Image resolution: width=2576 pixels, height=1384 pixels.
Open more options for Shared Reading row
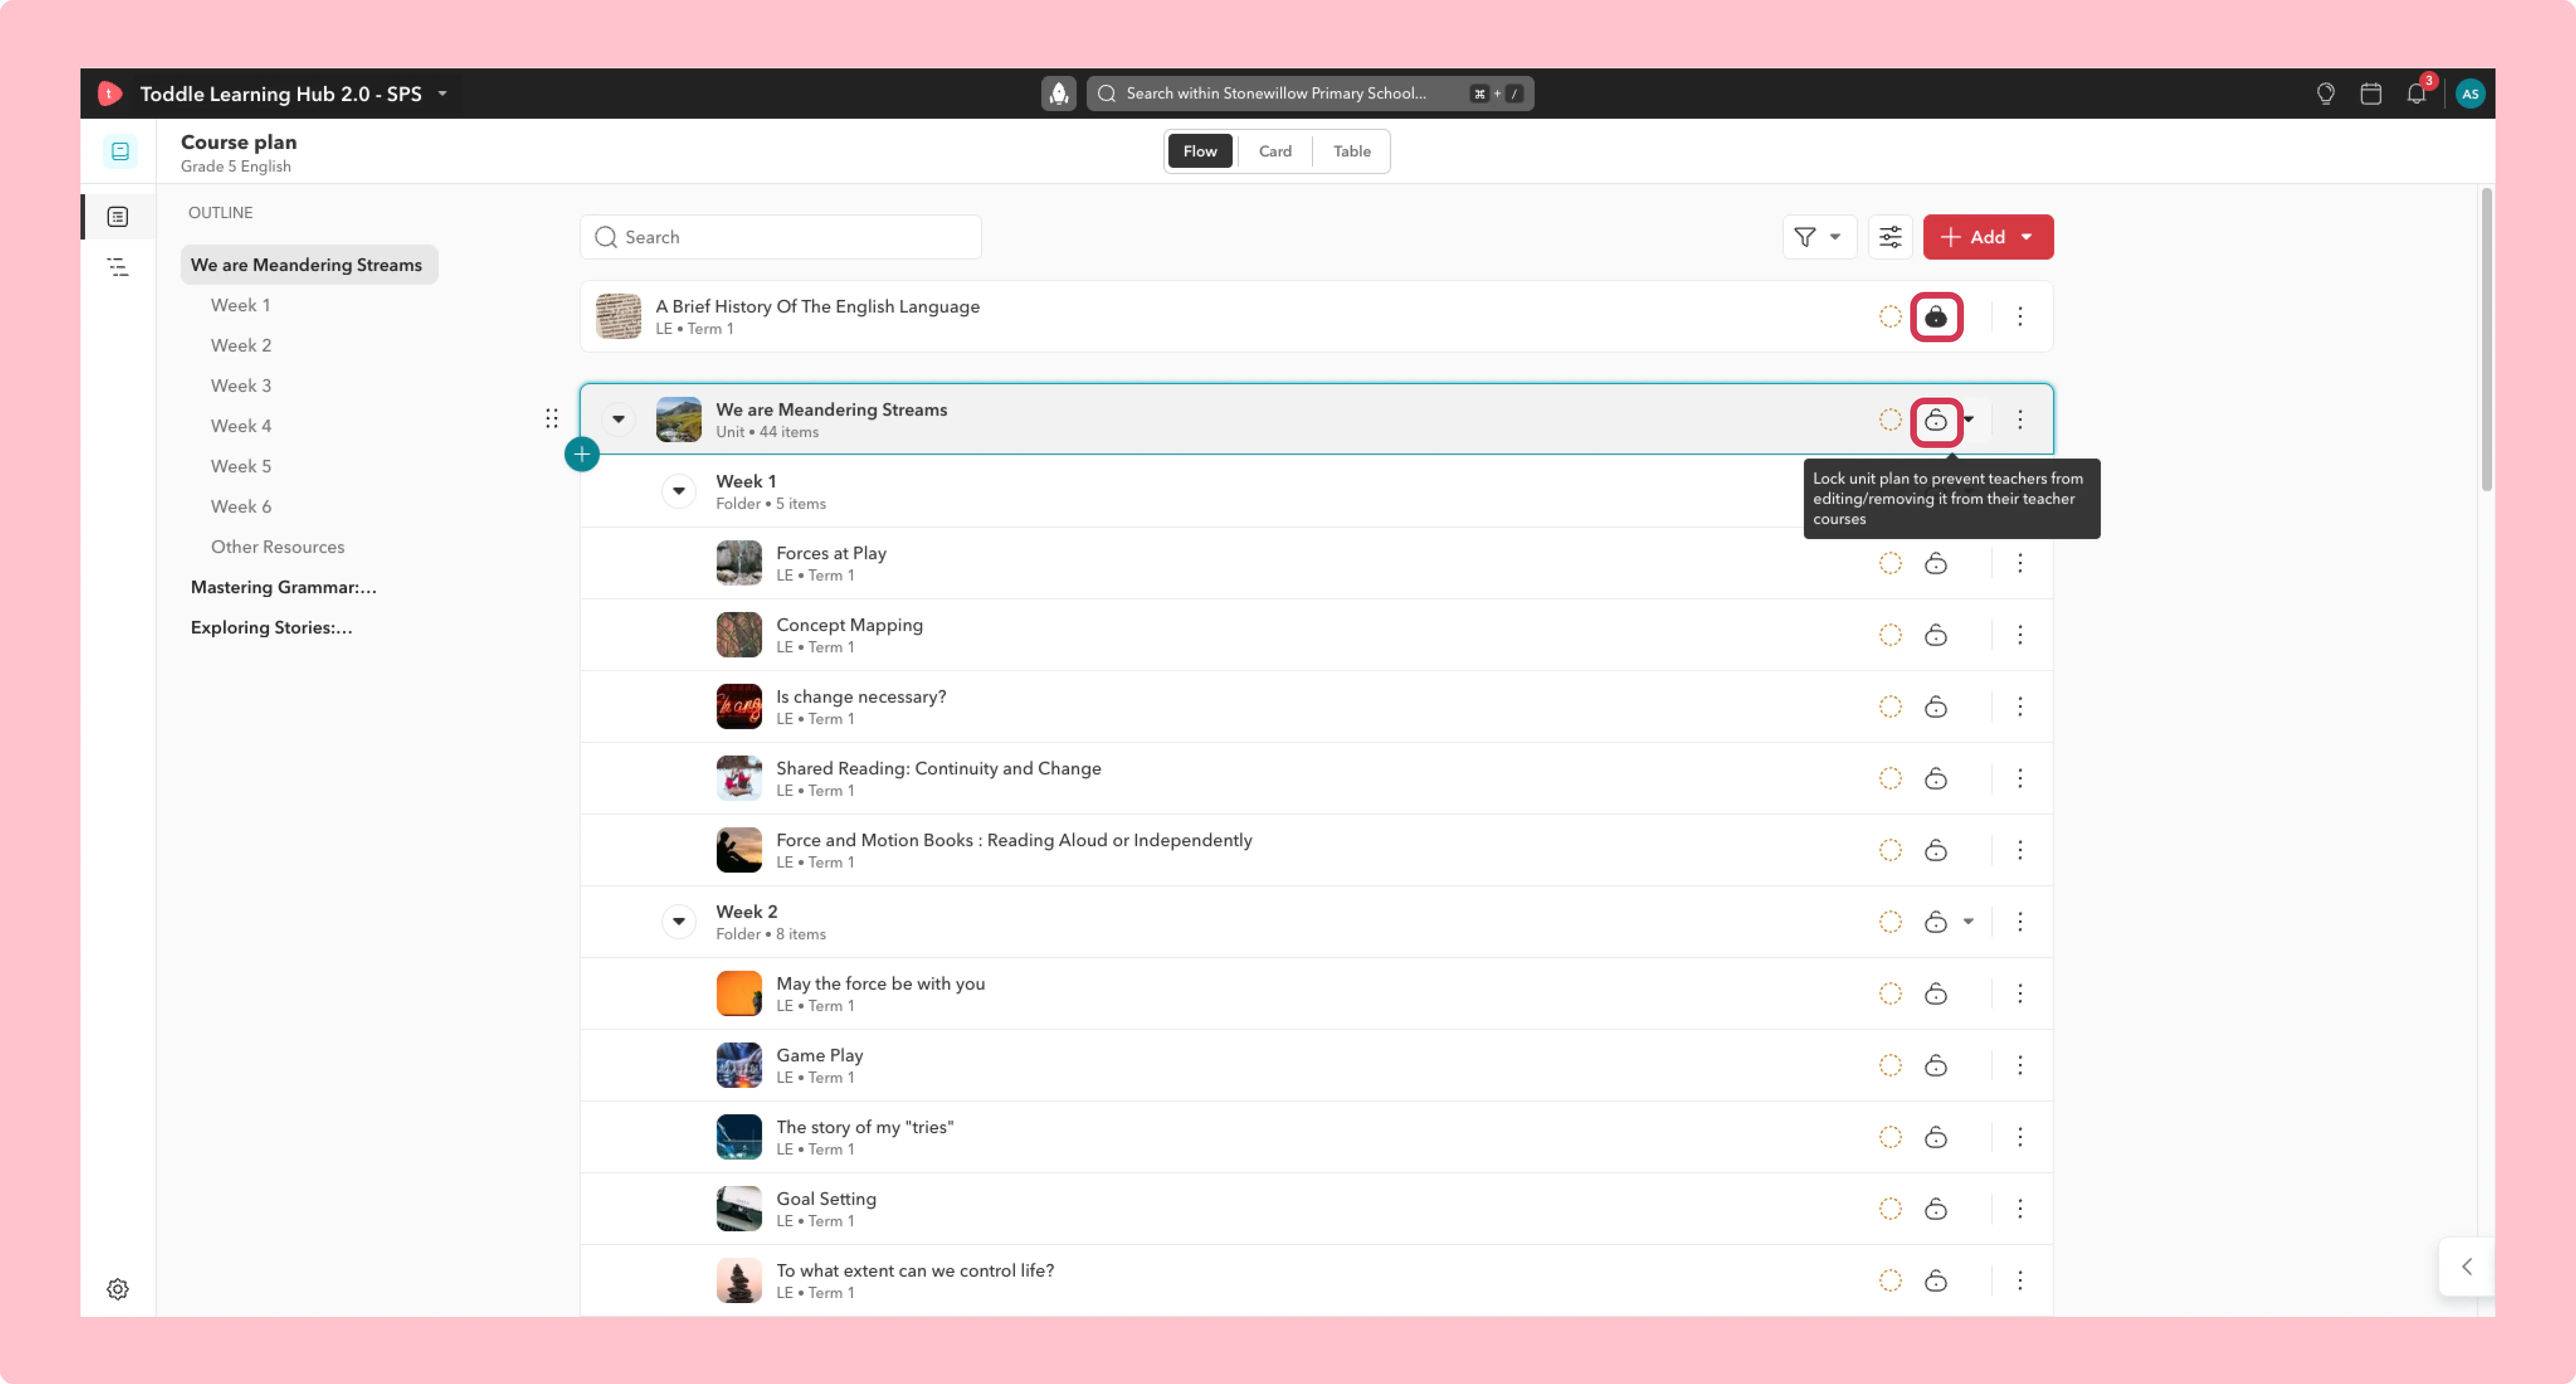pyautogui.click(x=2020, y=778)
